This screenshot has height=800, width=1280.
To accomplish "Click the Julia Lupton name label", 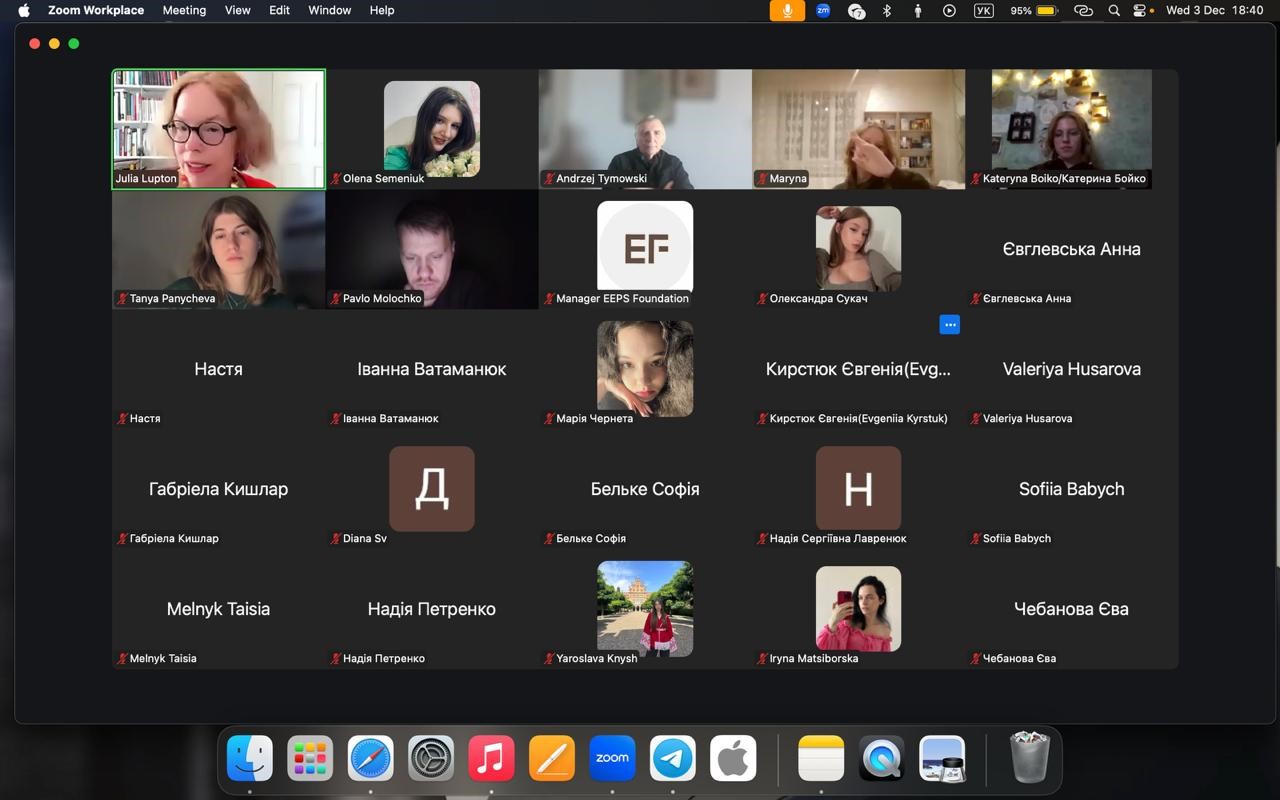I will [x=146, y=179].
